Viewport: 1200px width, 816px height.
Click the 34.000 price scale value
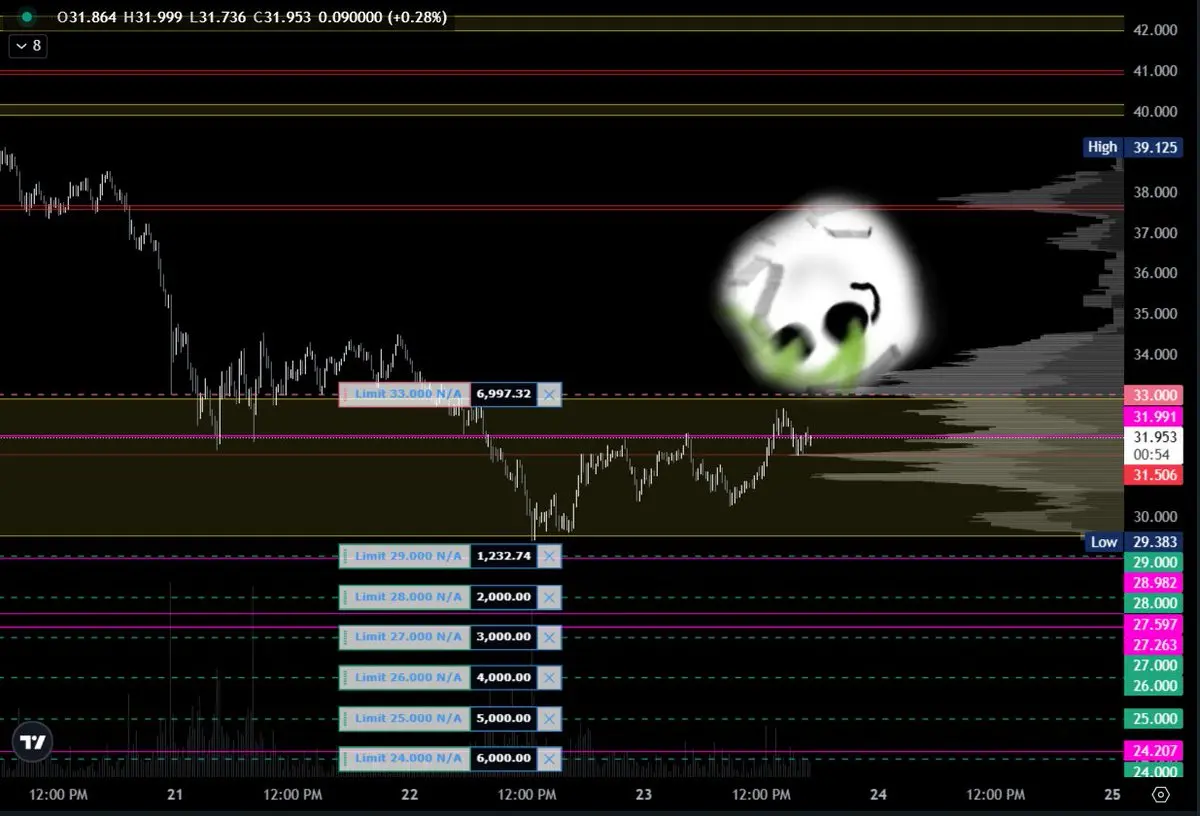[x=1155, y=354]
